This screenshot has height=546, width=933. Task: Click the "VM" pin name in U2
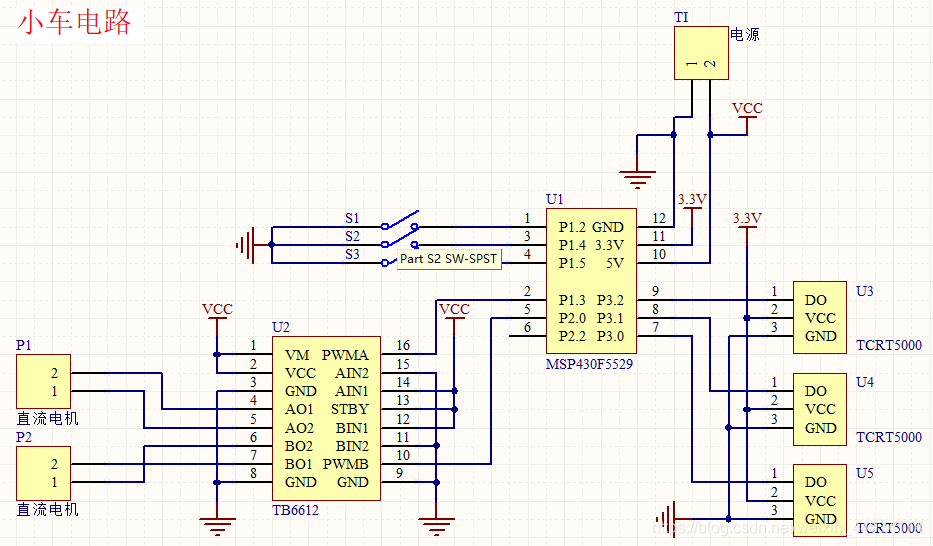click(x=297, y=355)
